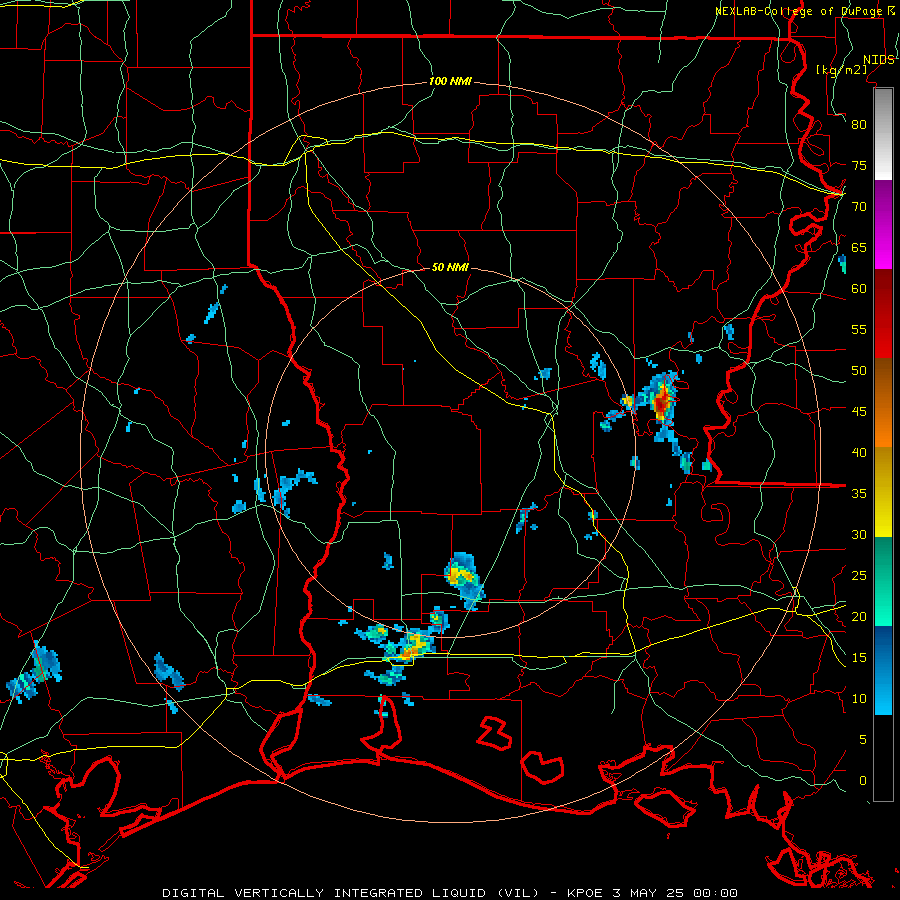Click the "50 NMI" range ring label
The height and width of the screenshot is (900, 900).
point(450,267)
